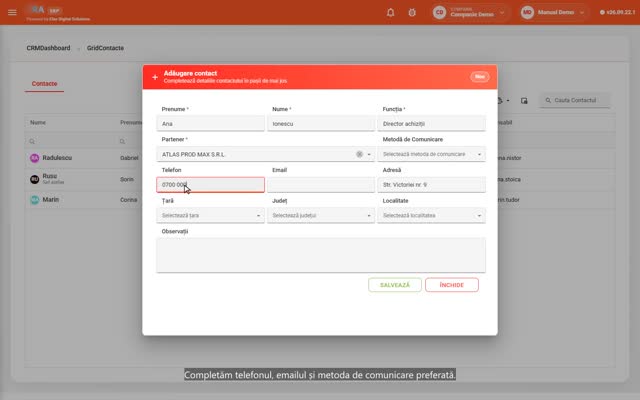The height and width of the screenshot is (400, 640).
Task: Click the Nou badge in the dialog header
Action: coord(480,77)
